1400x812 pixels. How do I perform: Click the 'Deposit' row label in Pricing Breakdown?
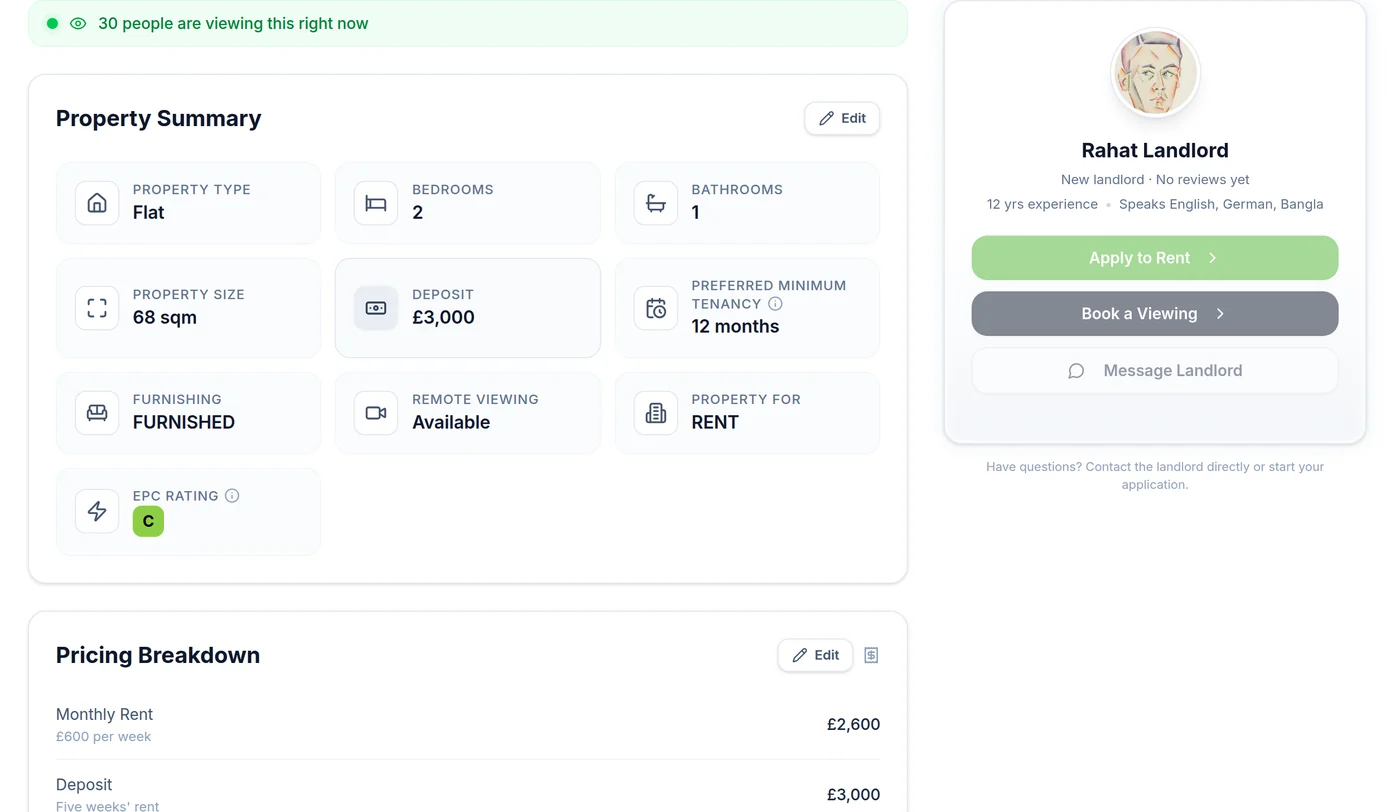[x=84, y=785]
